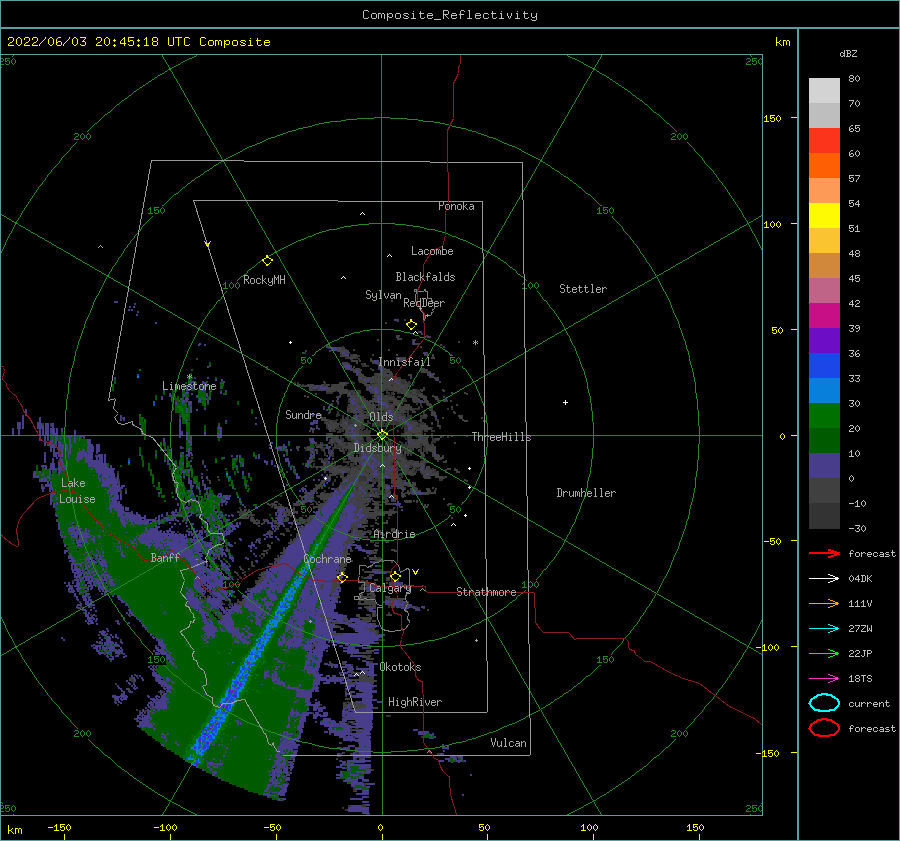Click the radar site diamond at map center
This screenshot has width=900, height=841.
pyautogui.click(x=382, y=435)
